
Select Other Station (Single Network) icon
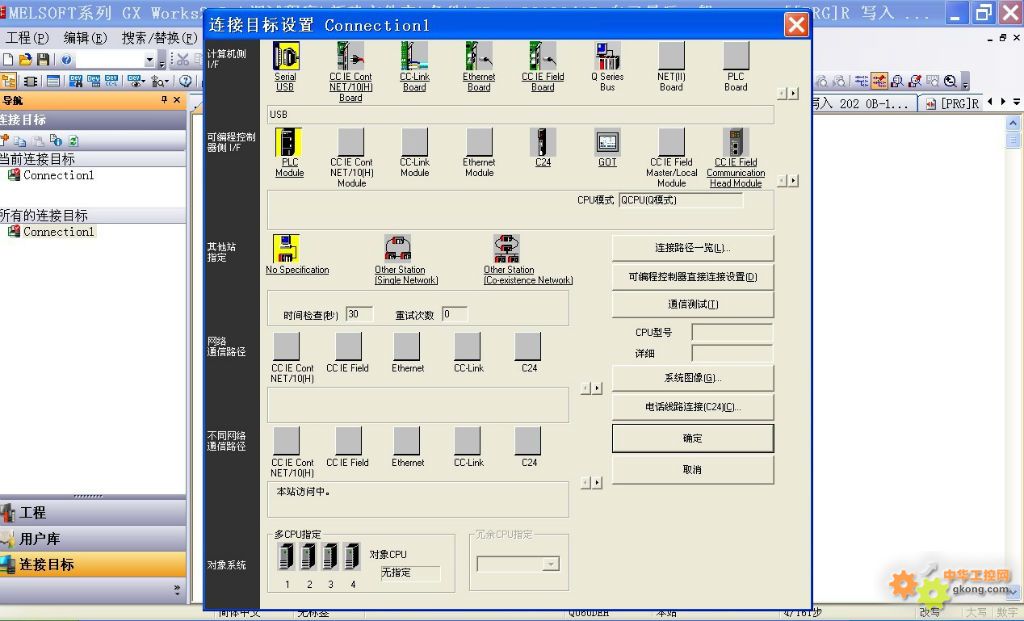pos(398,248)
